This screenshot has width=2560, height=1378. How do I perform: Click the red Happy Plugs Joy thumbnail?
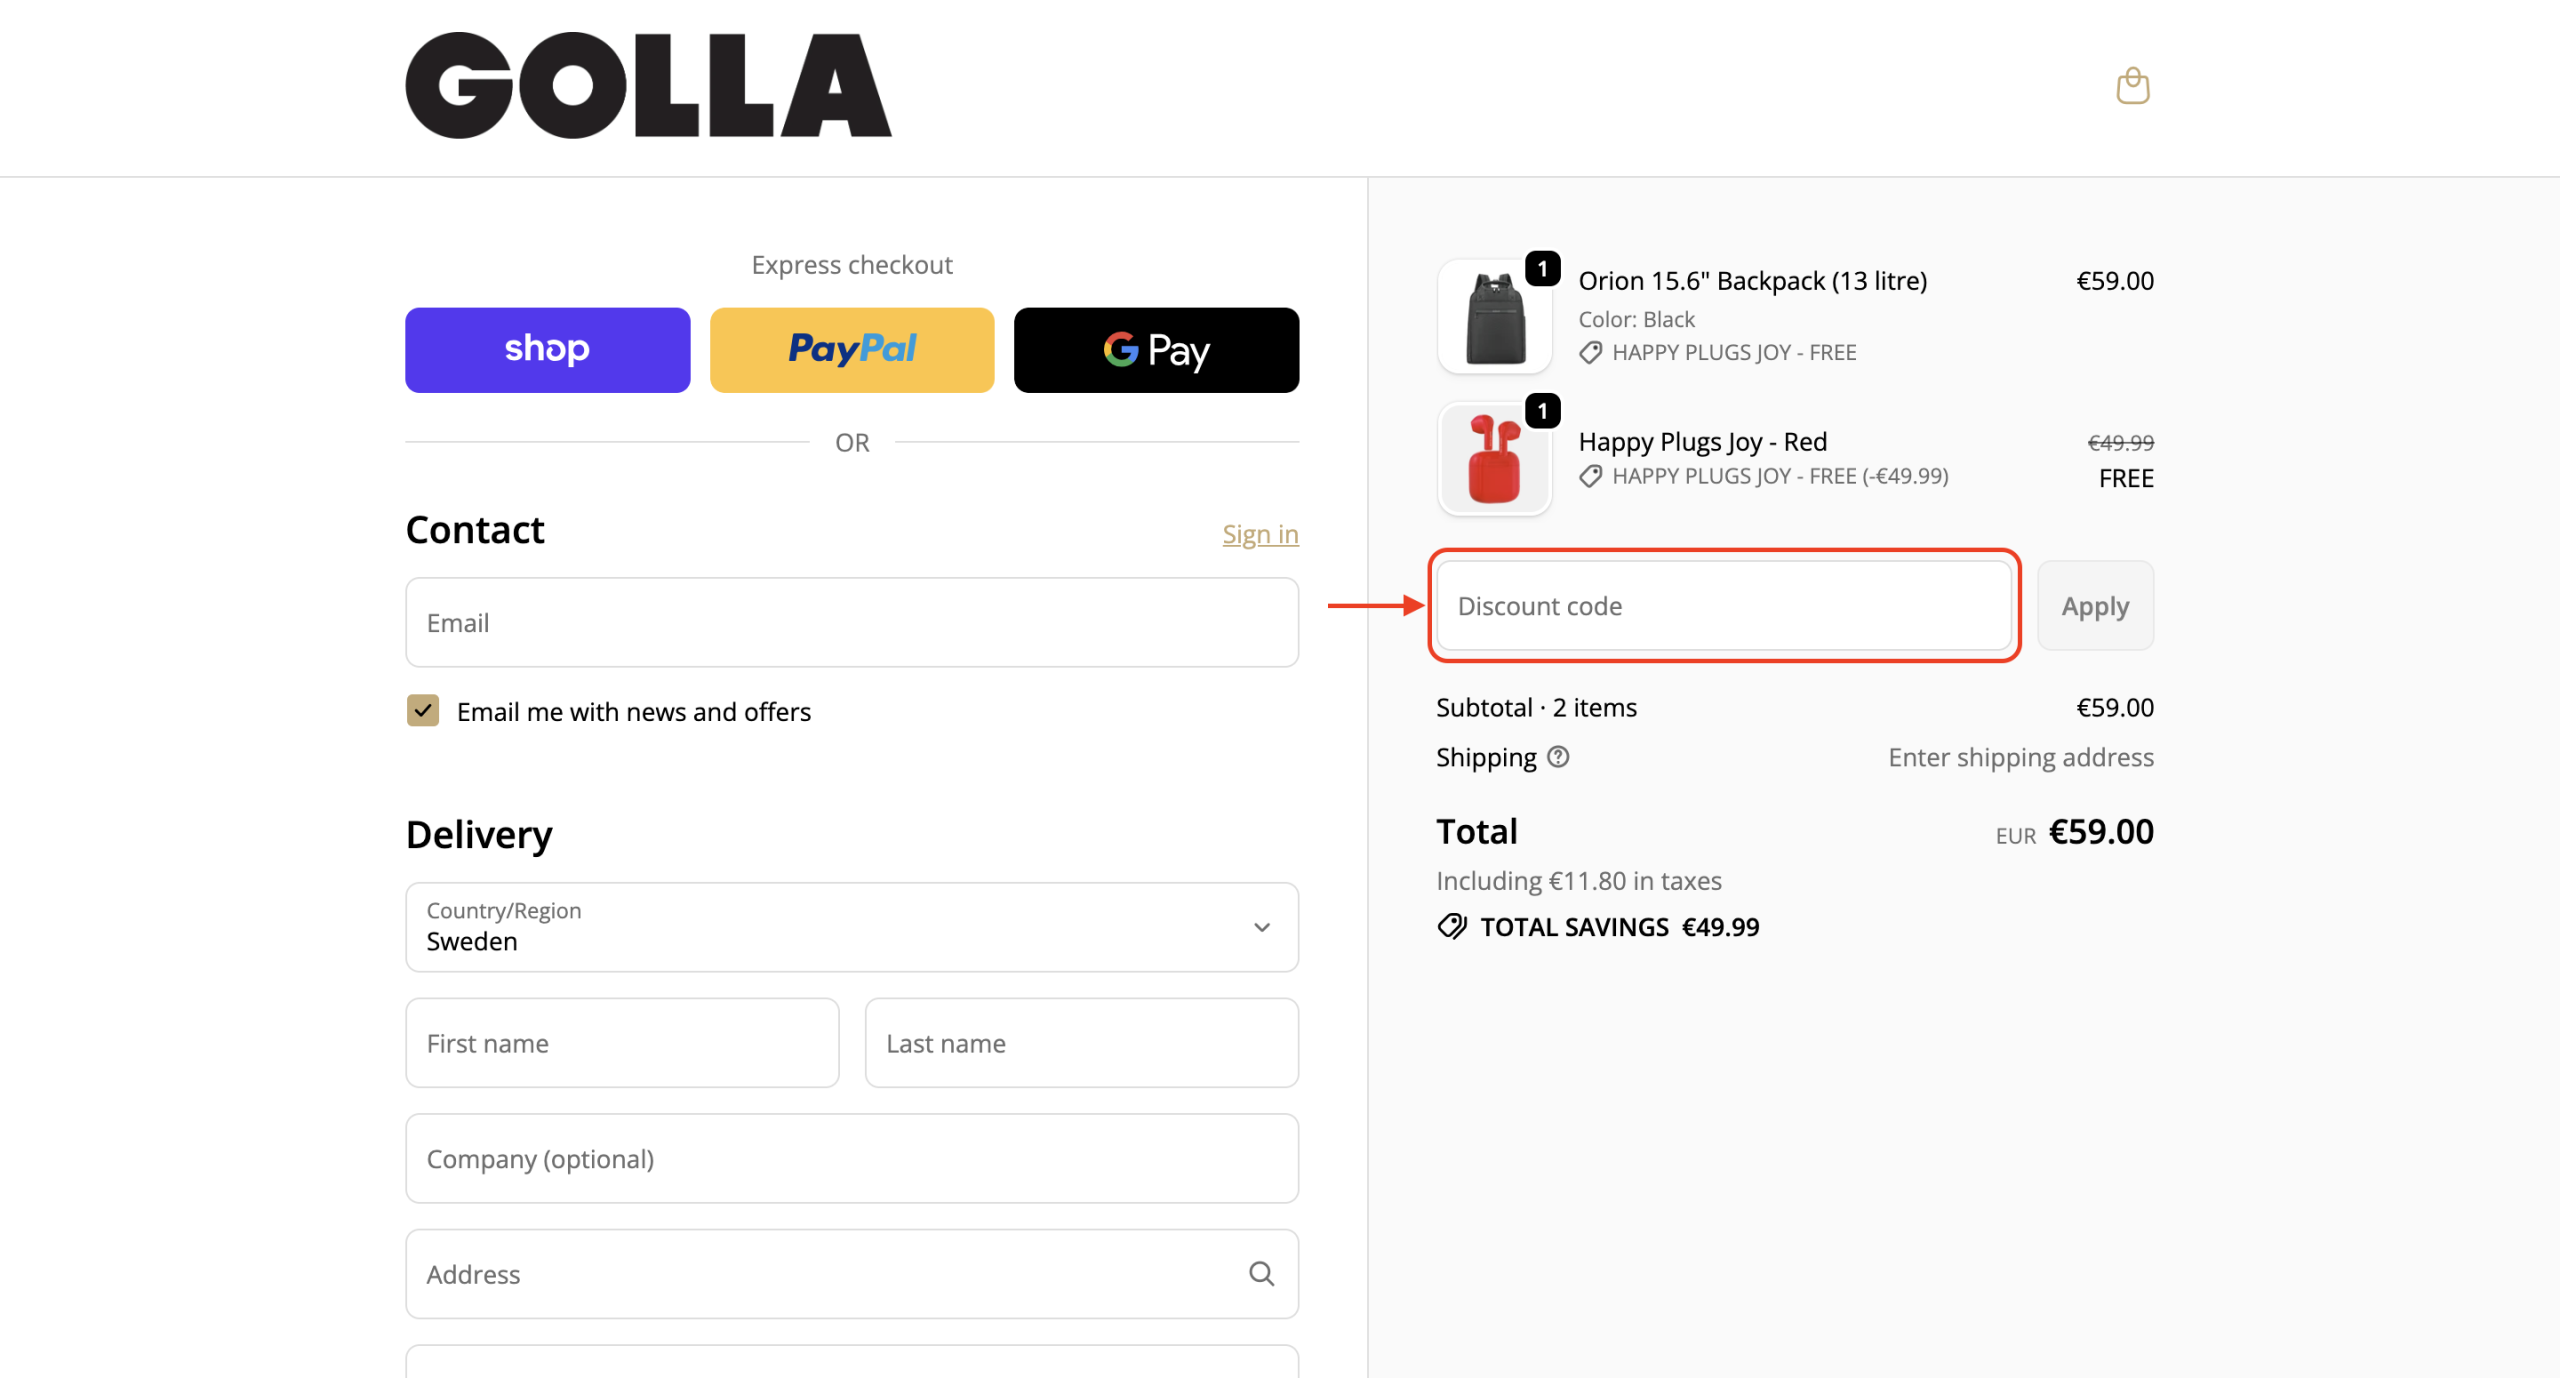(1494, 458)
